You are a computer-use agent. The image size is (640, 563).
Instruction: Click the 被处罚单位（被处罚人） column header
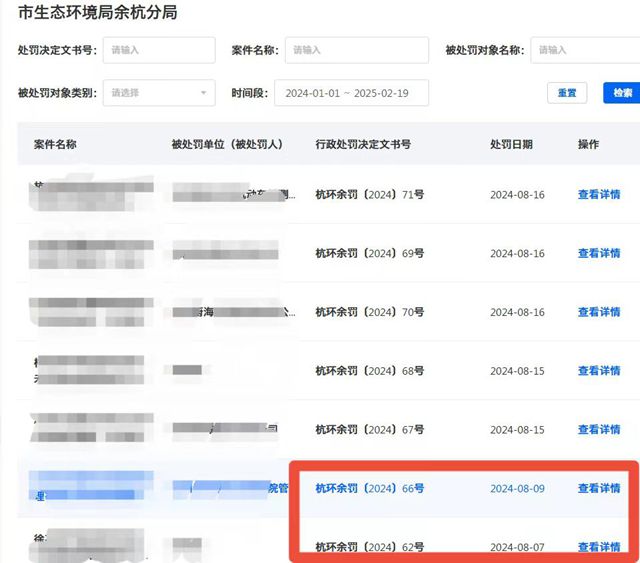227,144
